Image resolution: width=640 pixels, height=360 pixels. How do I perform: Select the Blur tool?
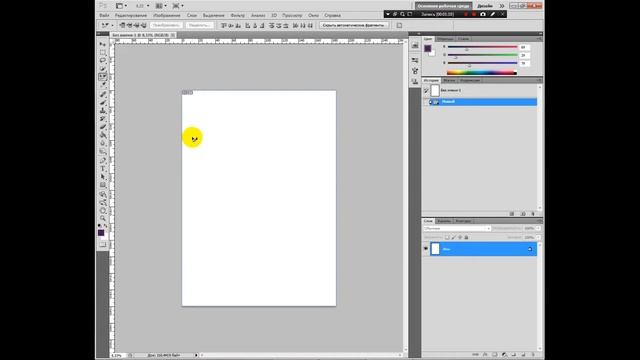point(103,143)
